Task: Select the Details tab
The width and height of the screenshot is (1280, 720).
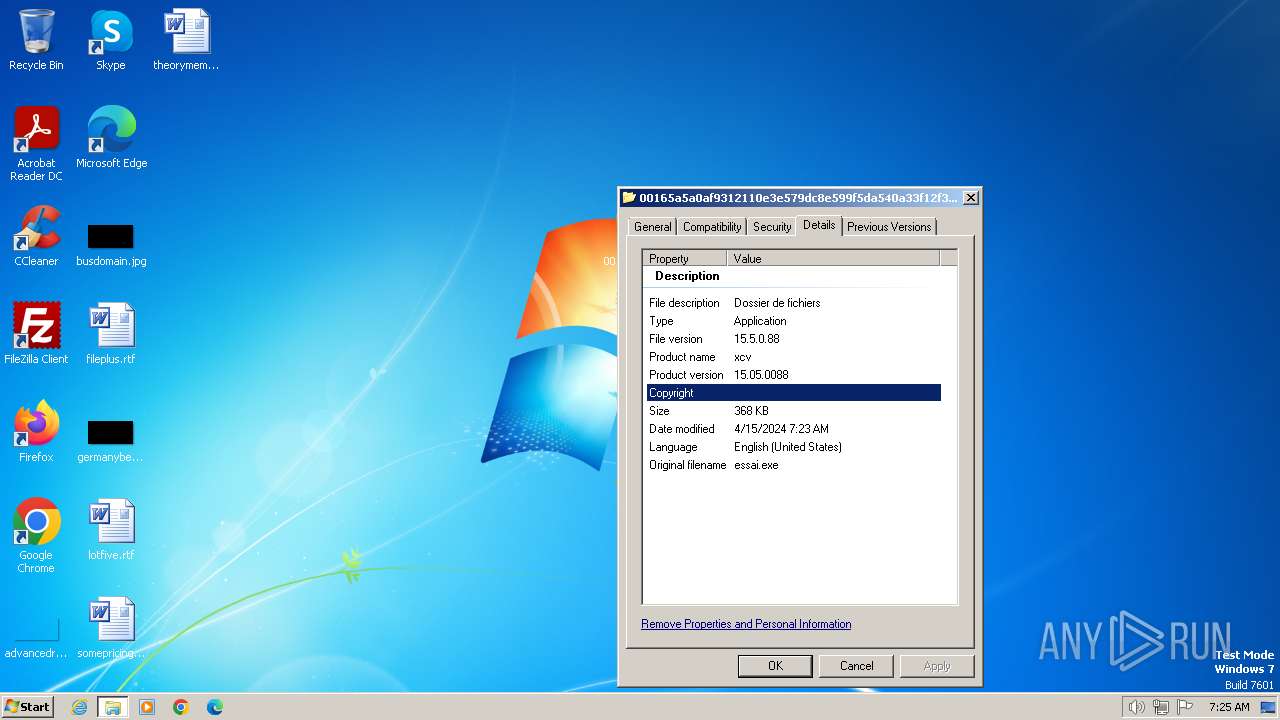Action: point(819,225)
